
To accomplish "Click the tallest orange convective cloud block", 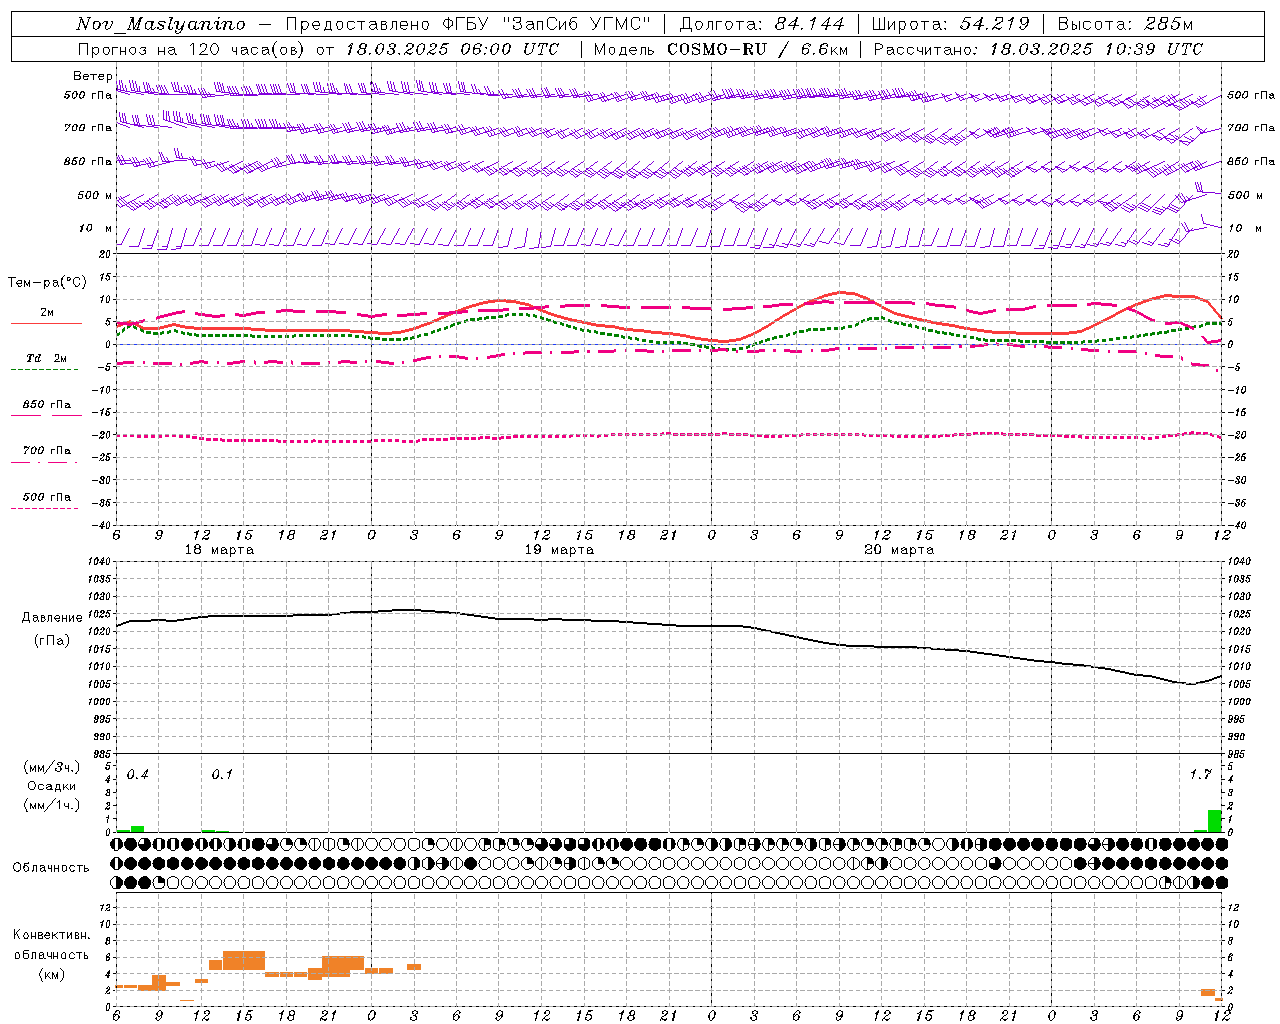I will tap(244, 960).
